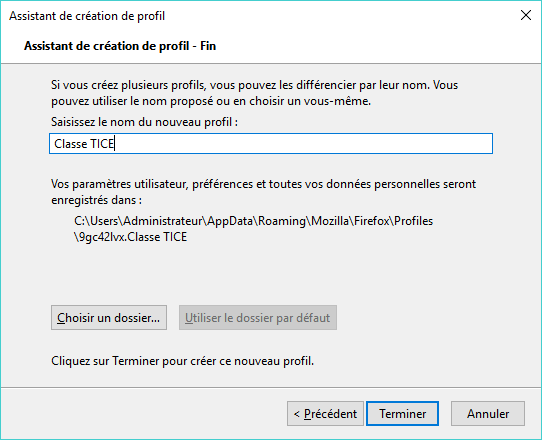The image size is (542, 440).
Task: Click the '\9gc42lvx.Classe TICE' folder name line
Action: point(131,237)
